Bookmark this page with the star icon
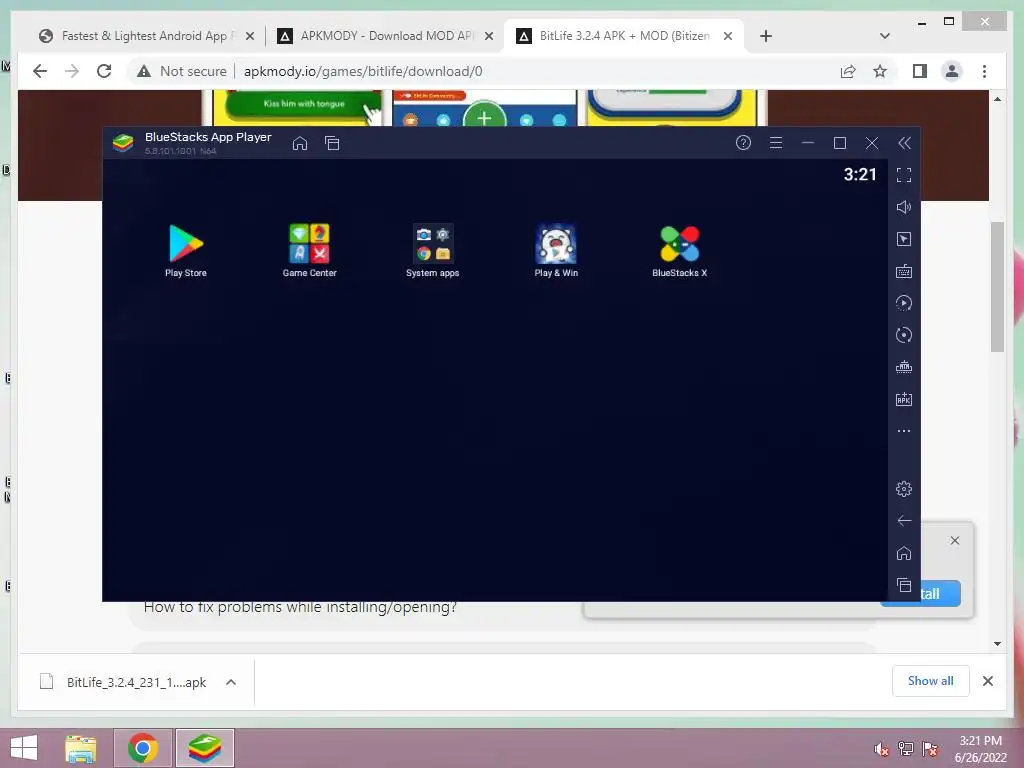The width and height of the screenshot is (1024, 768). [880, 71]
